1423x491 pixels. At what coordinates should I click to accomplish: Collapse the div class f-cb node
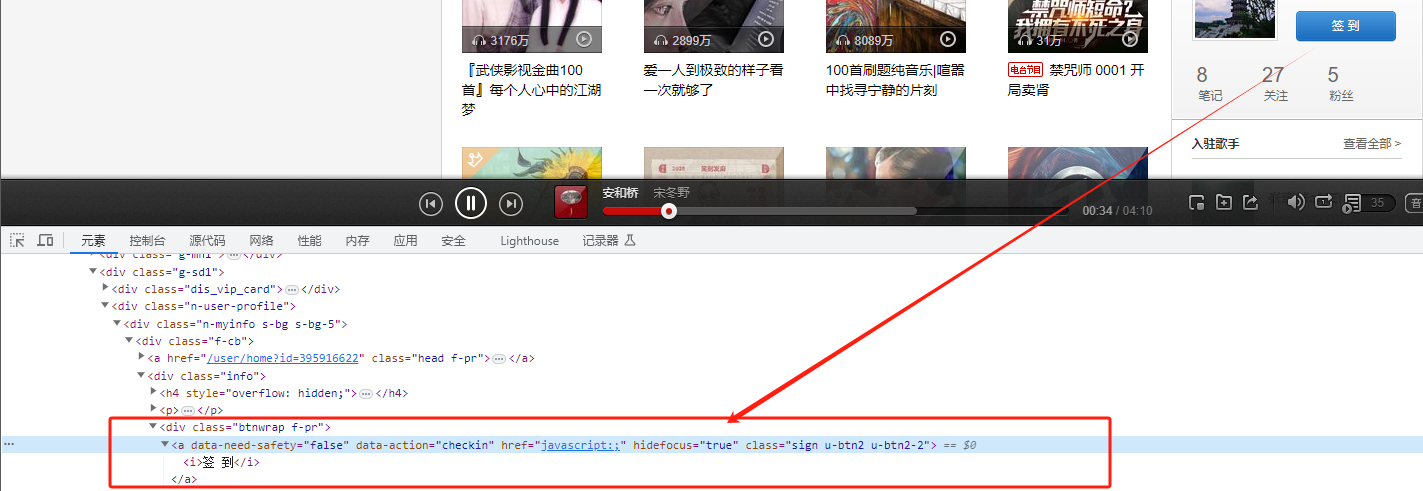[129, 341]
